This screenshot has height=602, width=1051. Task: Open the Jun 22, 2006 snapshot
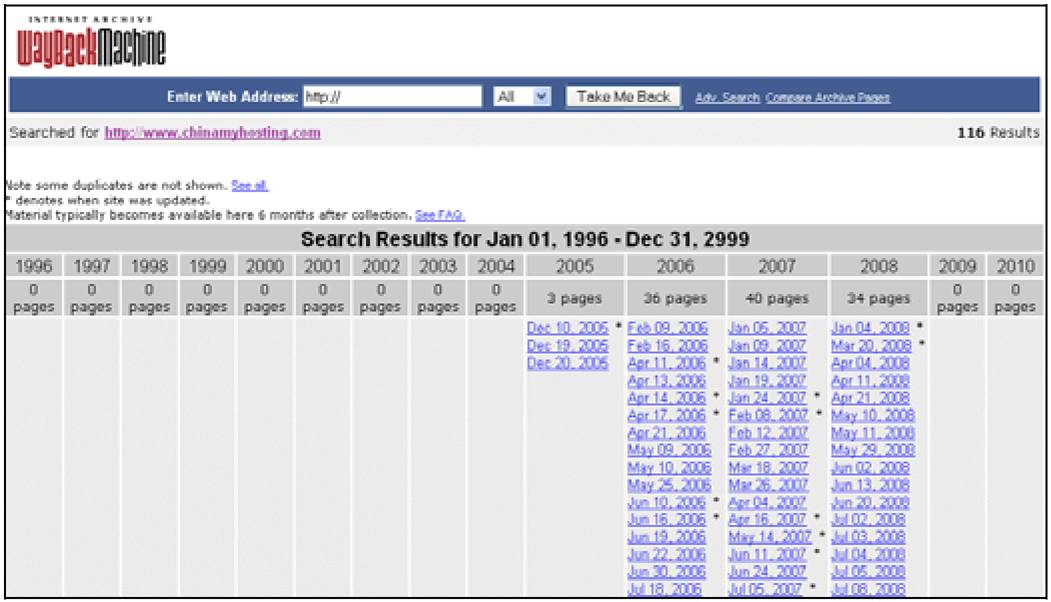pos(667,554)
